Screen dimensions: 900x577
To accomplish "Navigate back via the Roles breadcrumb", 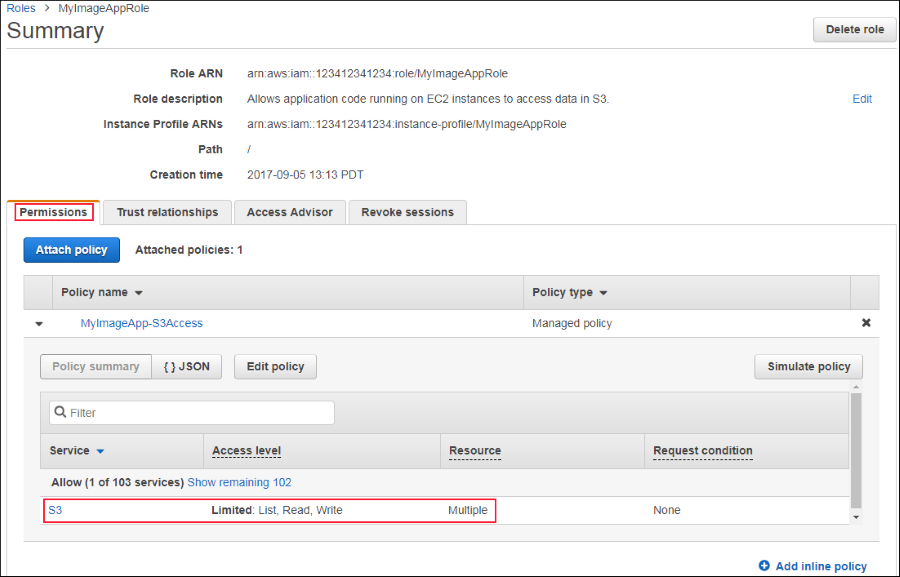I will tap(20, 7).
